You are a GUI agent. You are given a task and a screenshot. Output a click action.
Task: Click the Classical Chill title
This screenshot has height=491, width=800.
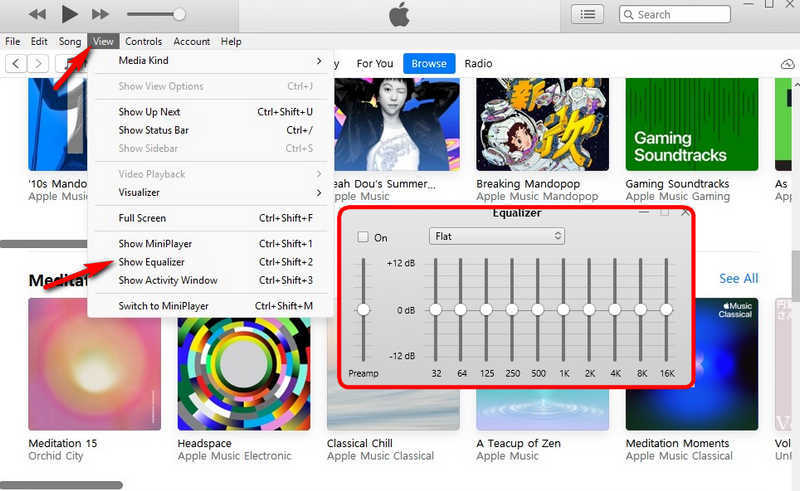click(360, 443)
